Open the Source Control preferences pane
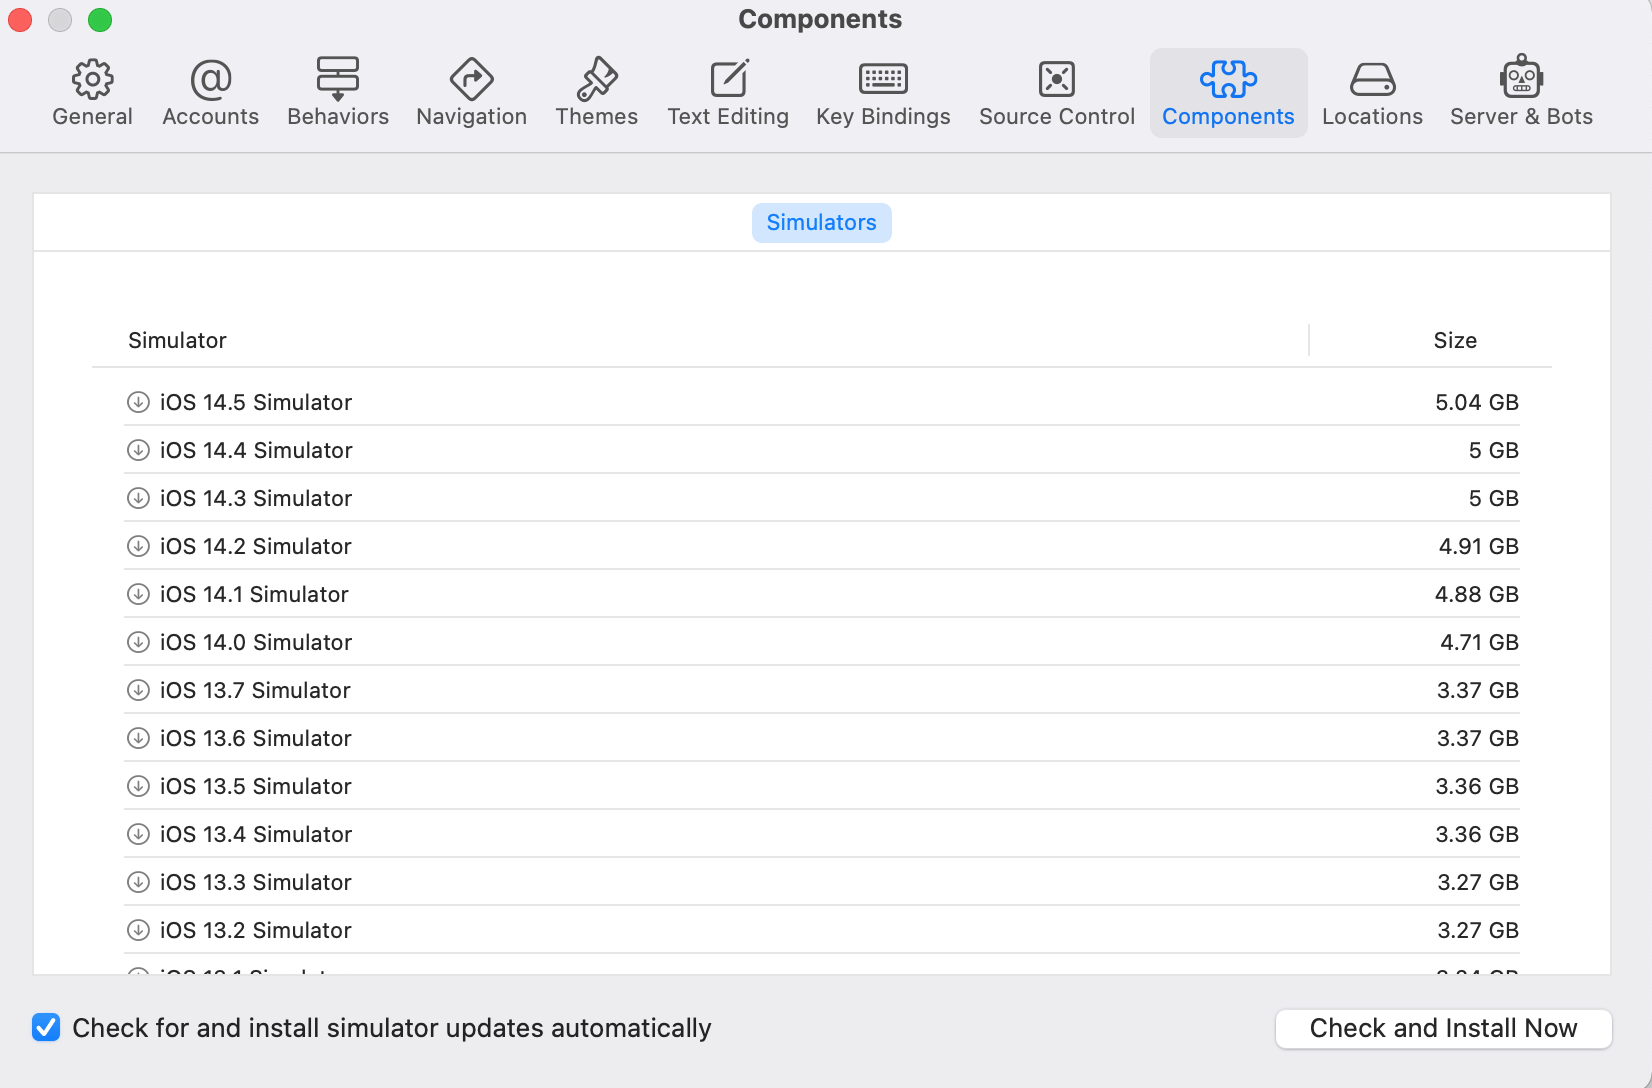Viewport: 1652px width, 1088px height. pos(1057,94)
